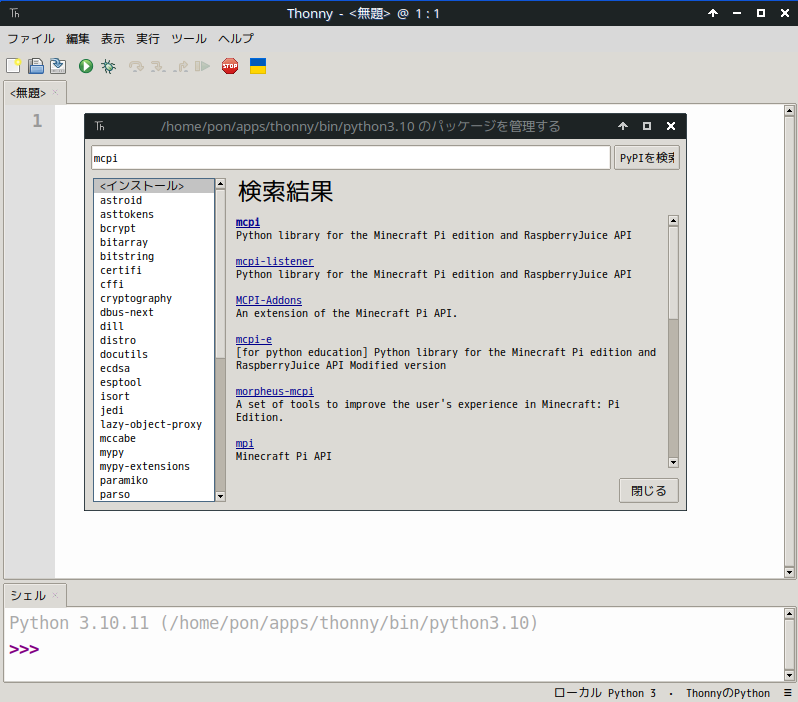Image resolution: width=798 pixels, height=702 pixels.
Task: Click the Step over debug icon
Action: [136, 66]
